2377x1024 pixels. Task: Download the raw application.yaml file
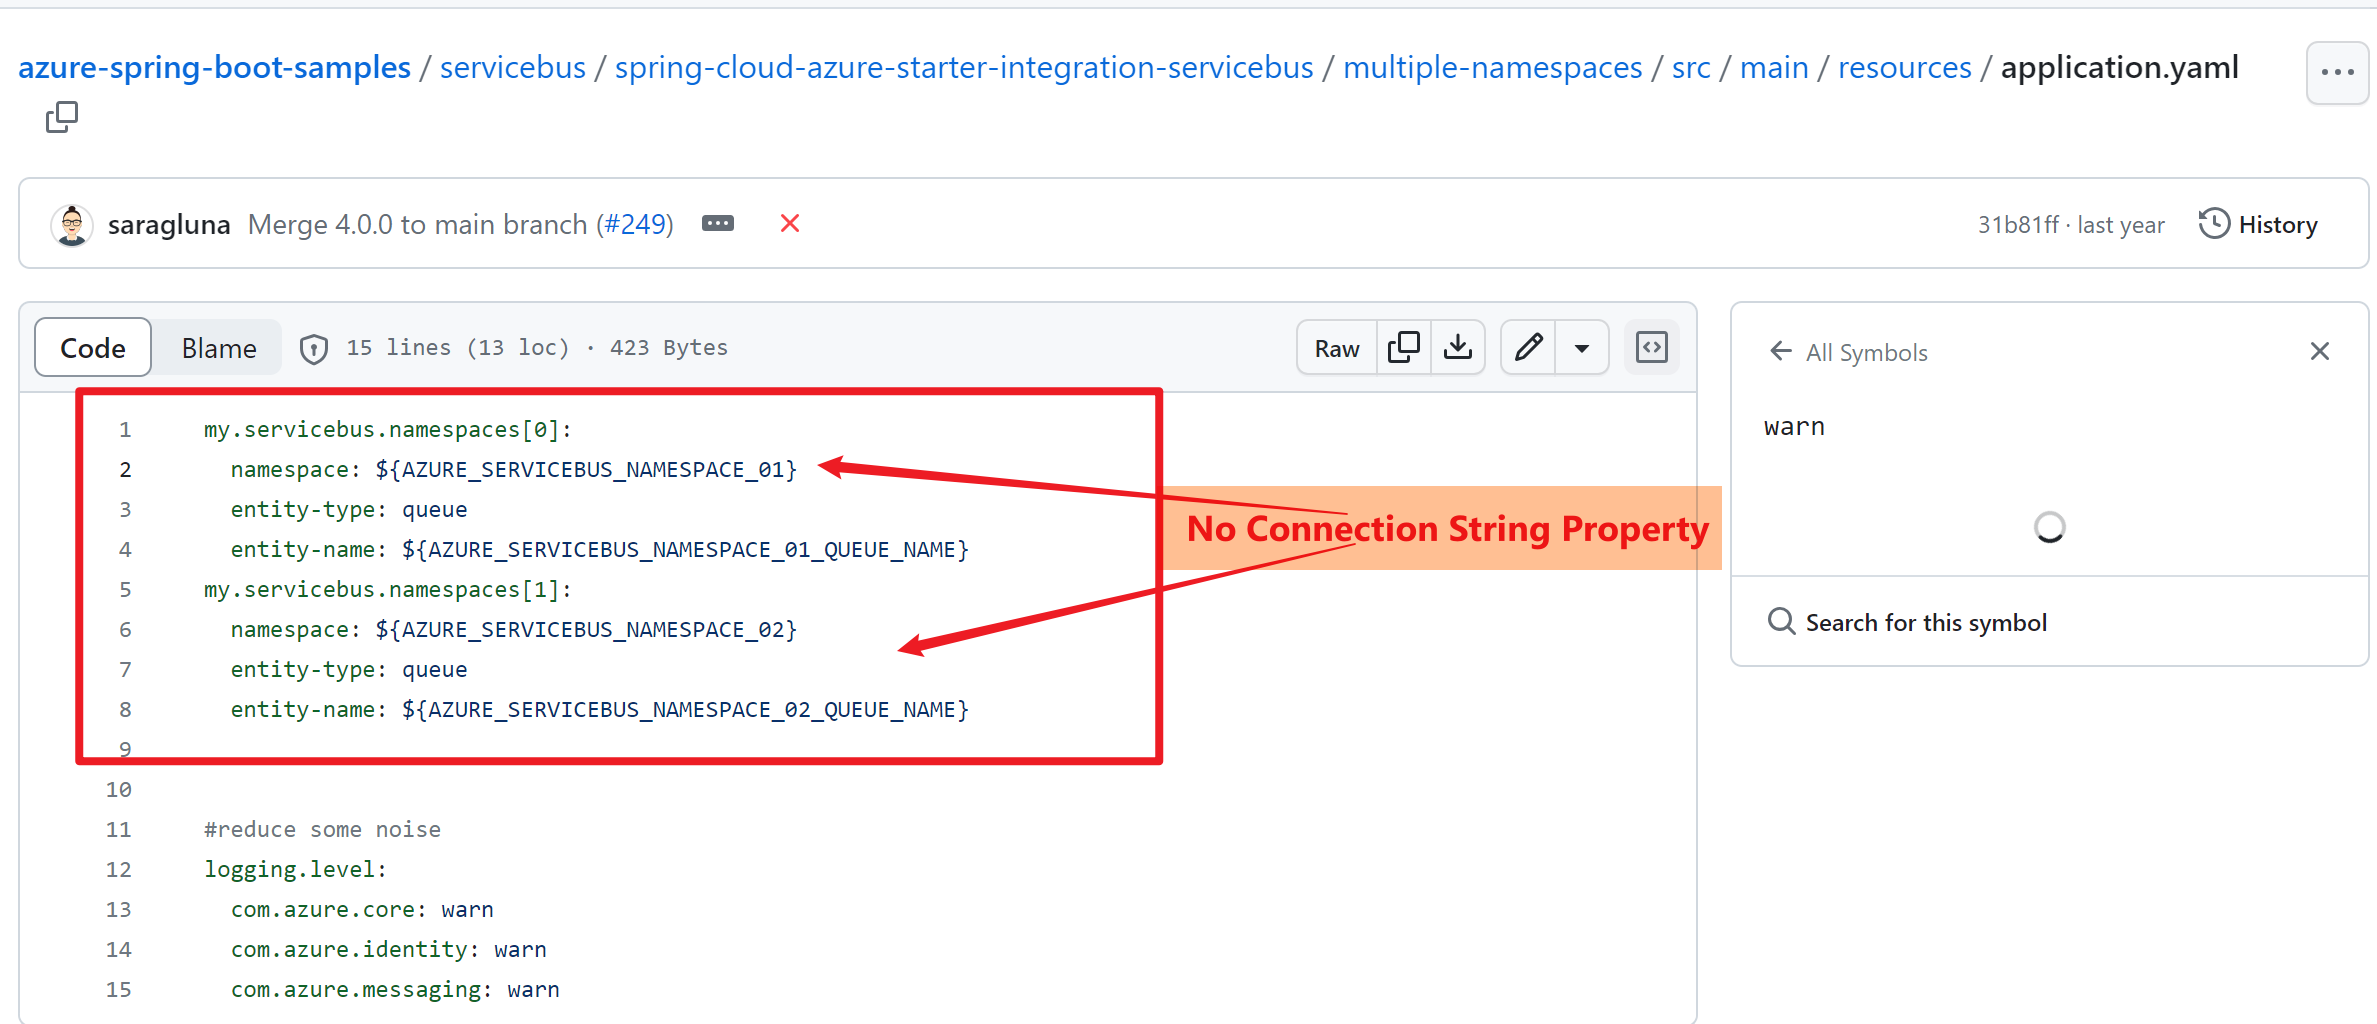pyautogui.click(x=1458, y=347)
